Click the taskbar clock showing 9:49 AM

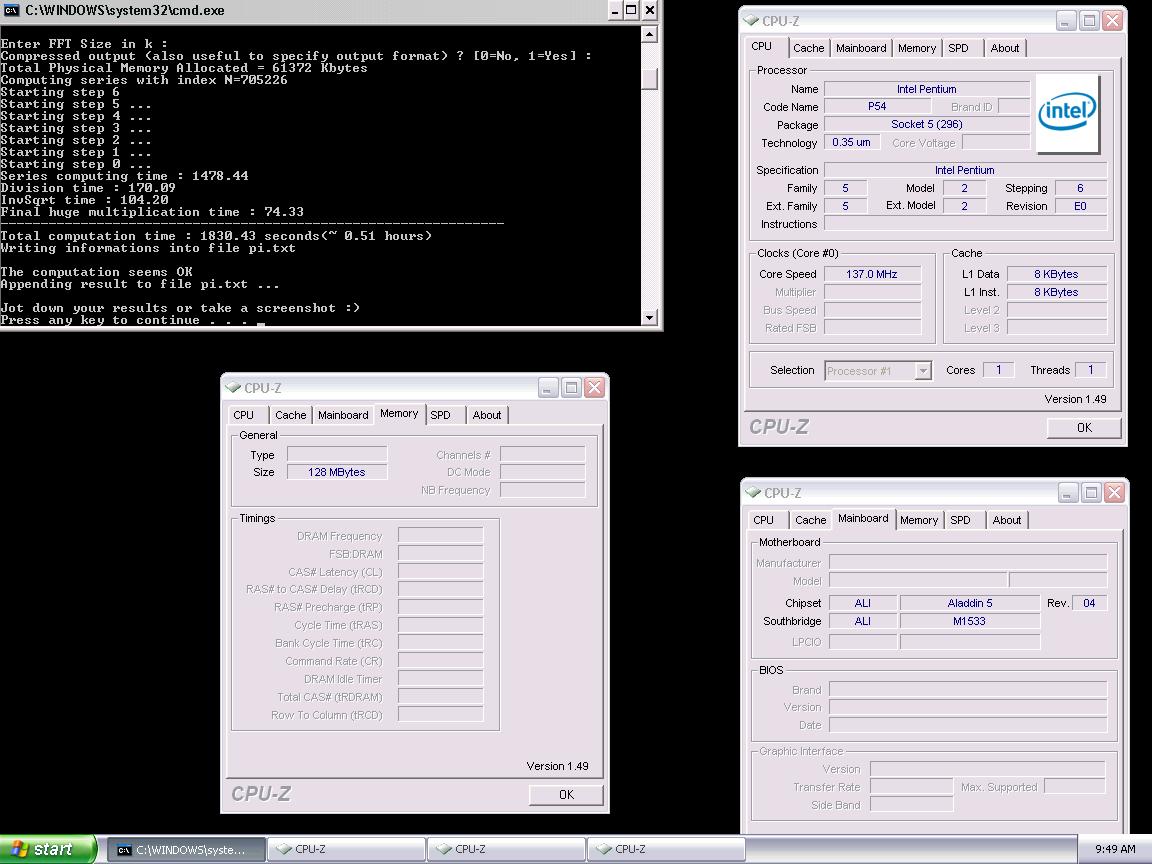pos(1115,849)
